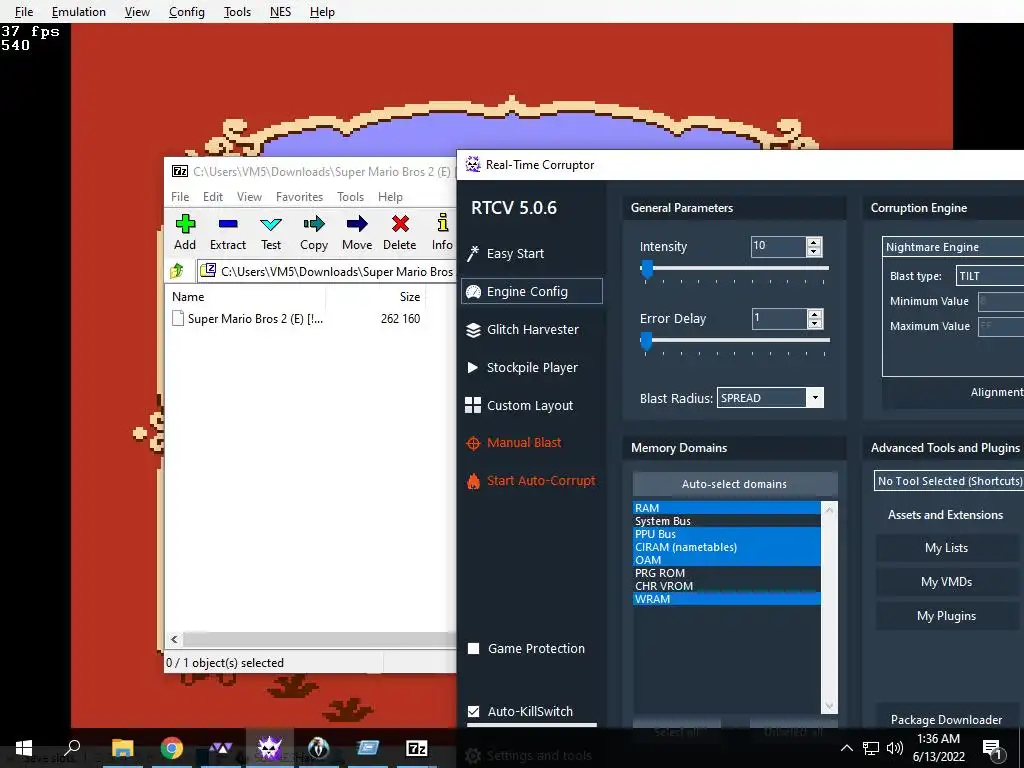Open the NES menu
Image resolution: width=1024 pixels, height=768 pixels.
pos(280,12)
